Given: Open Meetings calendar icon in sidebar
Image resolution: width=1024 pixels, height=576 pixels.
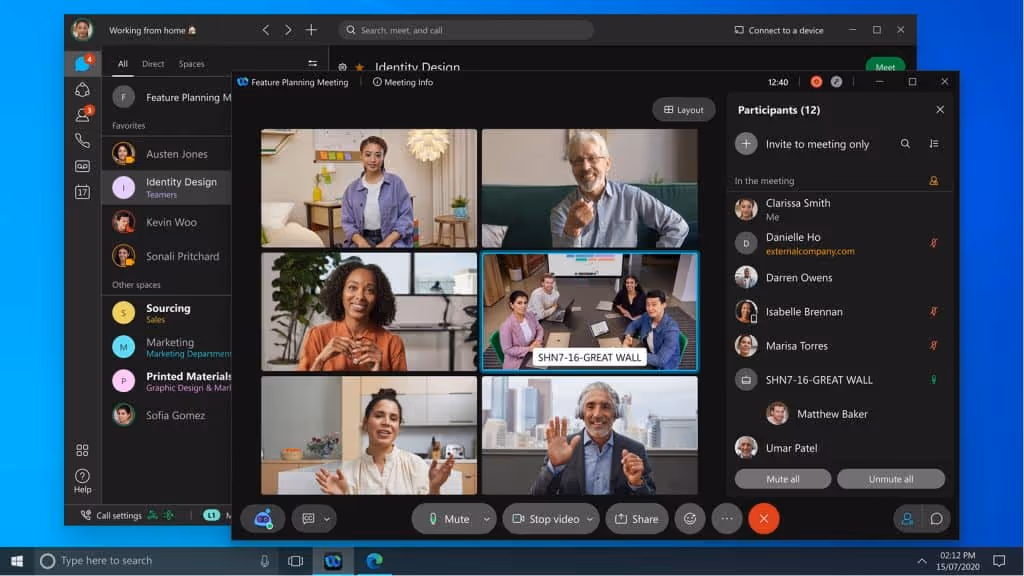Looking at the screenshot, I should (x=82, y=192).
